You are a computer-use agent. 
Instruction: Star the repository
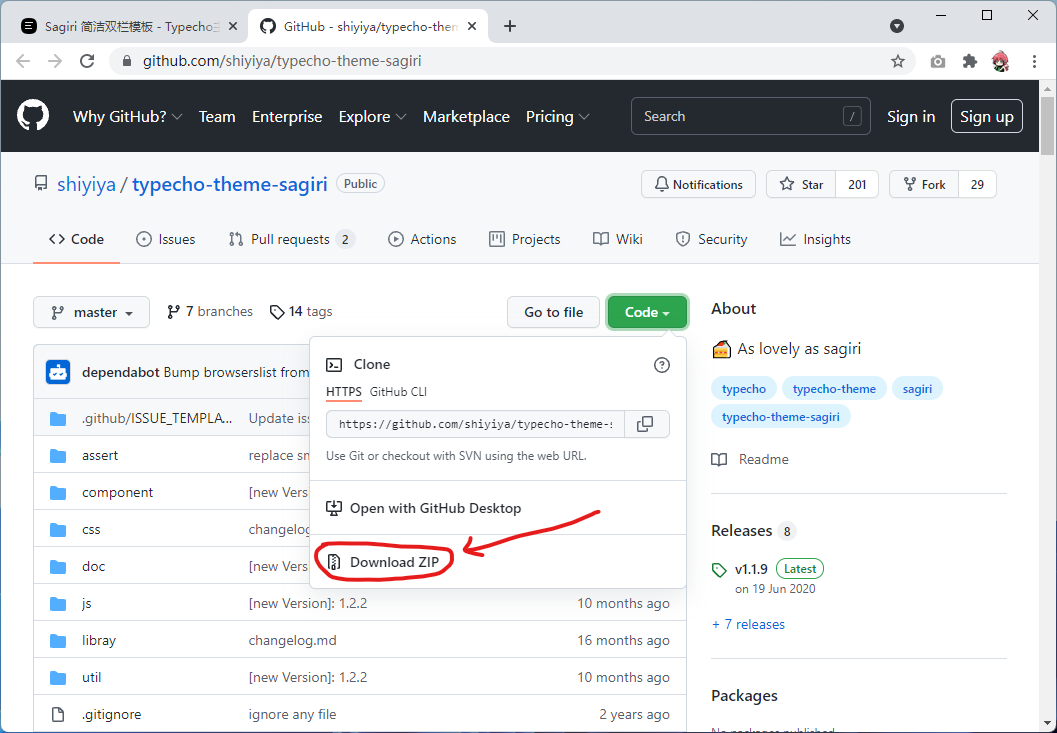[801, 185]
